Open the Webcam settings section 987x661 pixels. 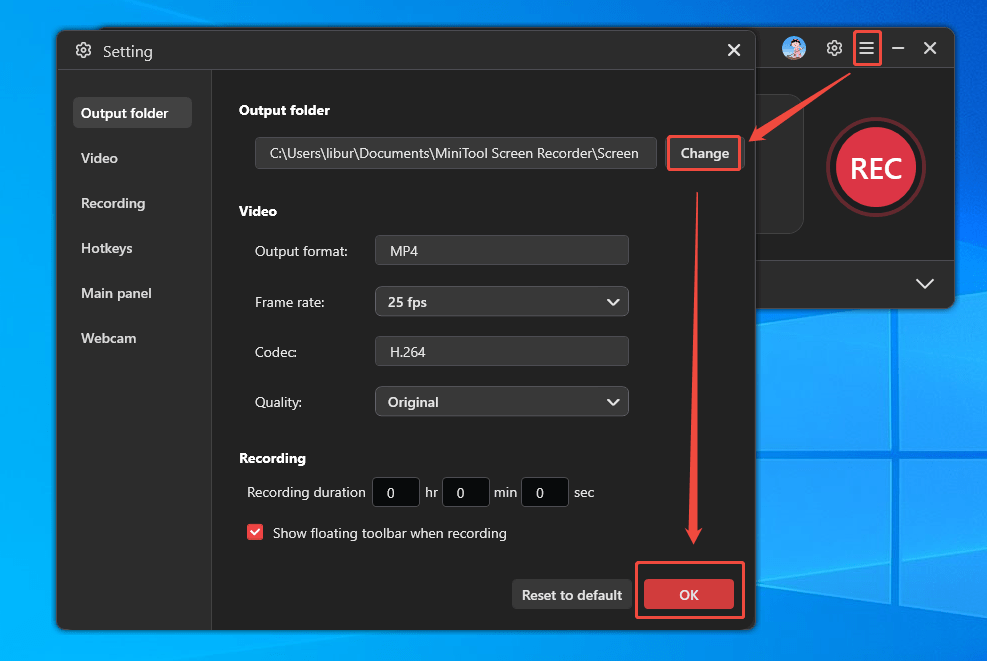108,338
